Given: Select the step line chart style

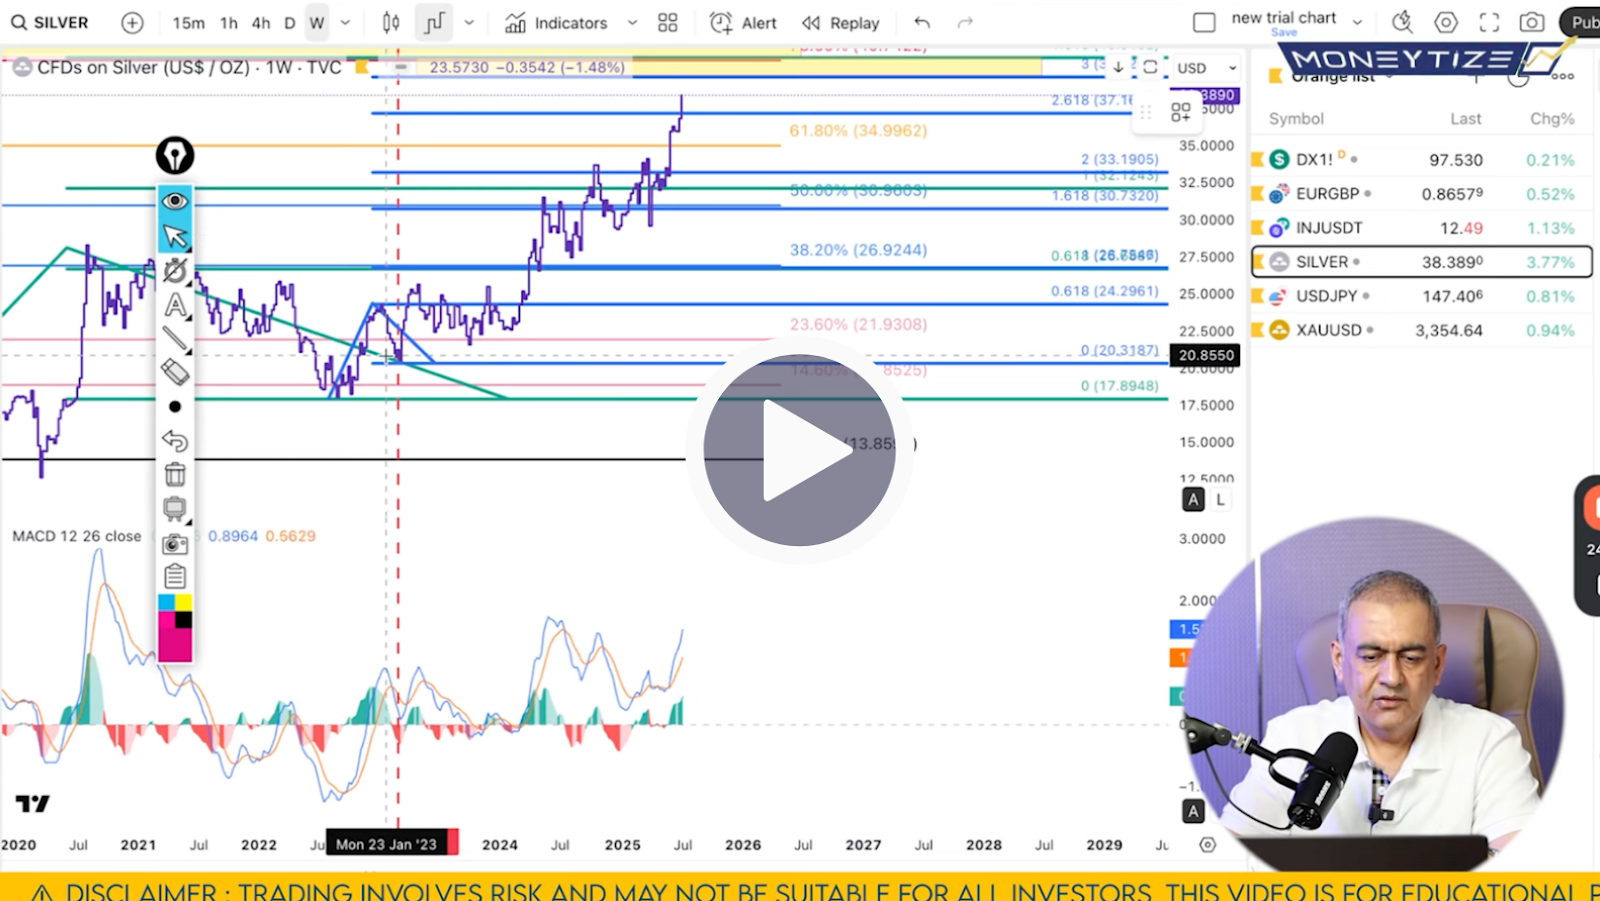Looking at the screenshot, I should [x=434, y=22].
